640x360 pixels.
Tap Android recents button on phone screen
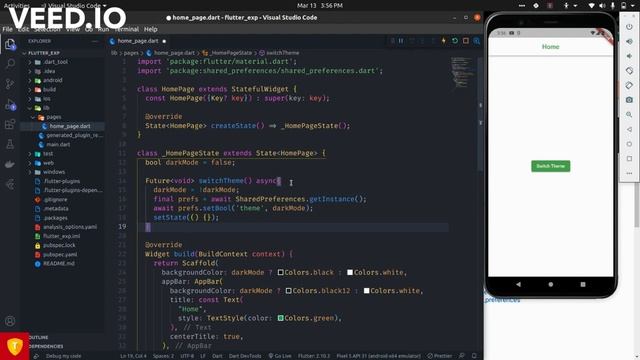(x=583, y=284)
